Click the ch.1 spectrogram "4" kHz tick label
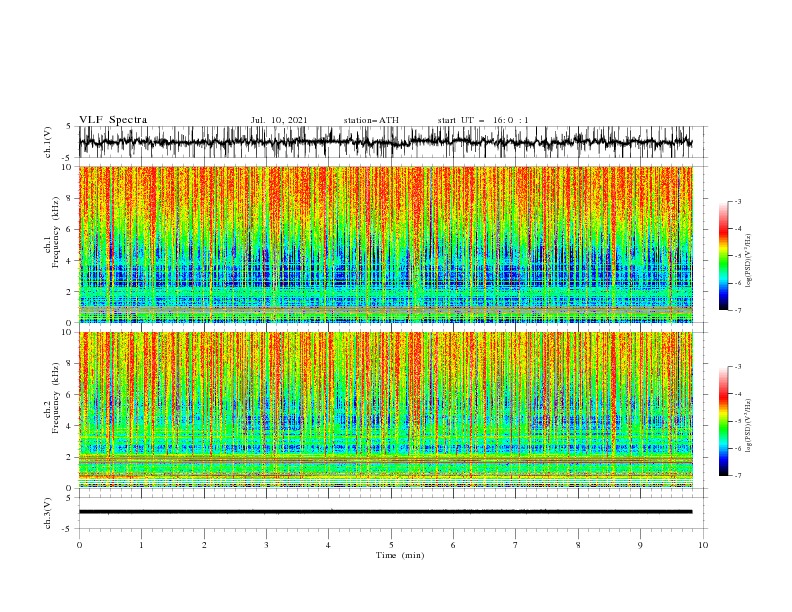Screen dimensions: 792x612 [x=69, y=261]
